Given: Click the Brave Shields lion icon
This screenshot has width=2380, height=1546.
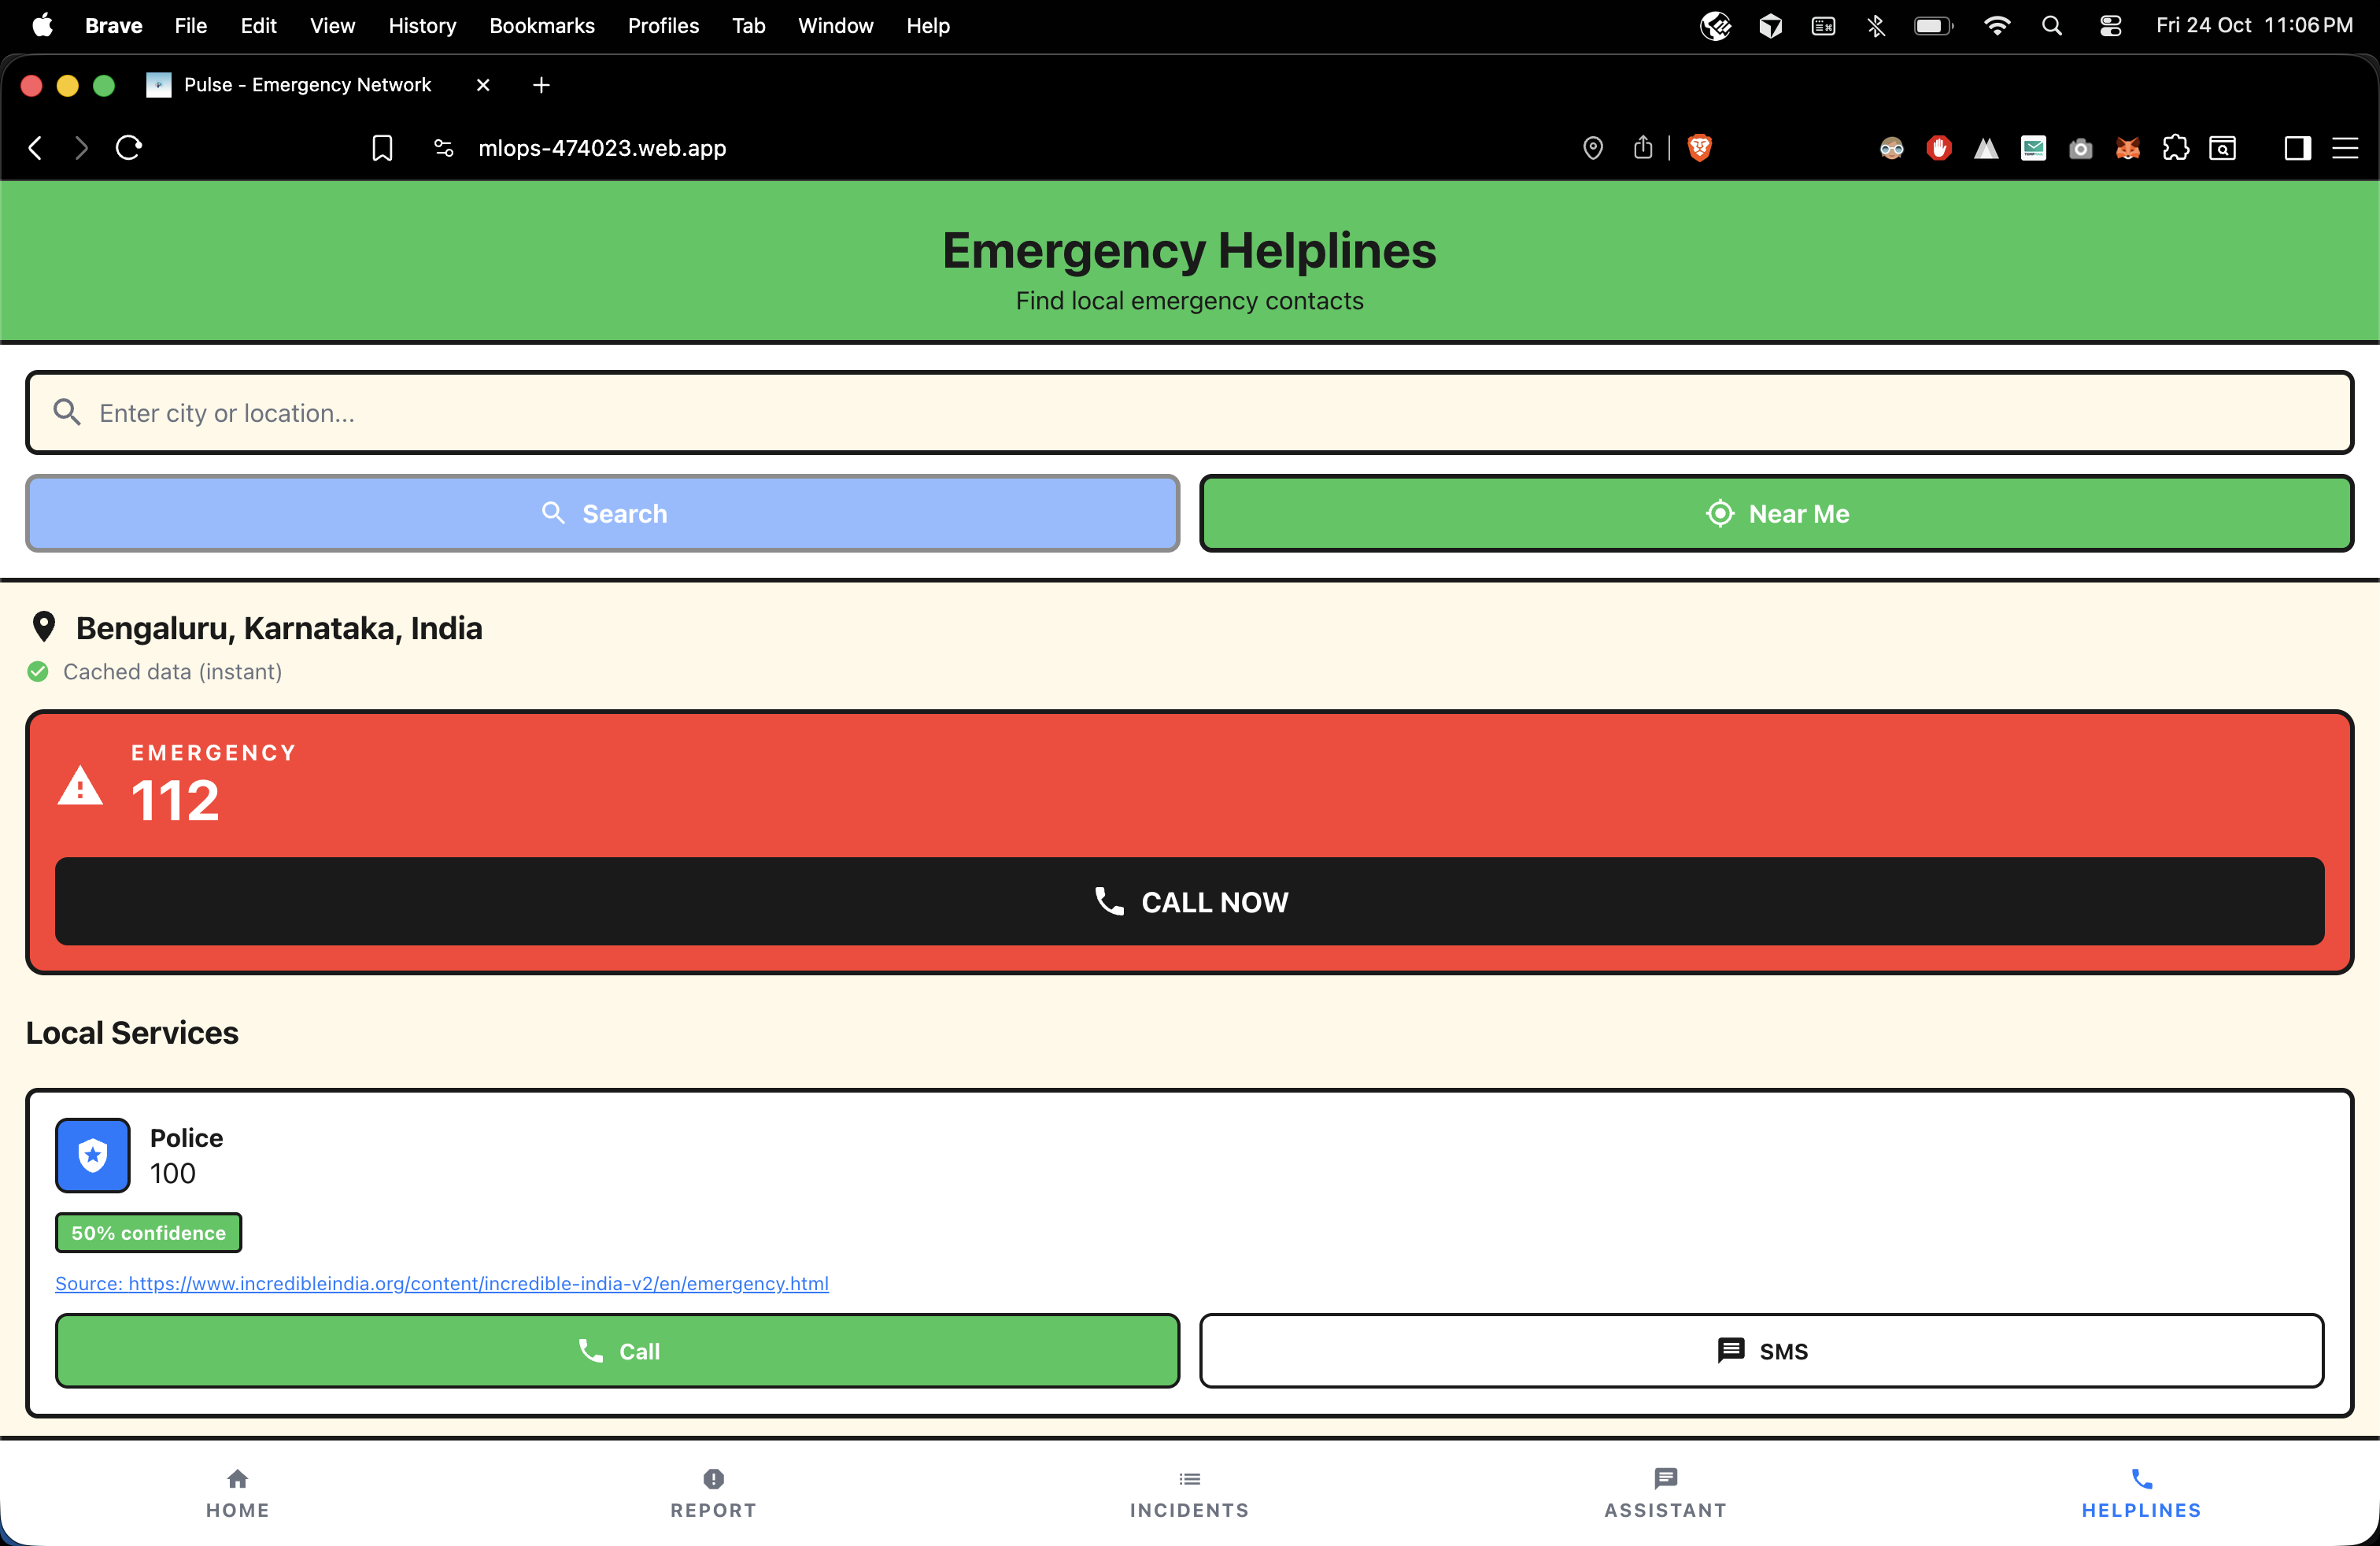Looking at the screenshot, I should click(1699, 148).
